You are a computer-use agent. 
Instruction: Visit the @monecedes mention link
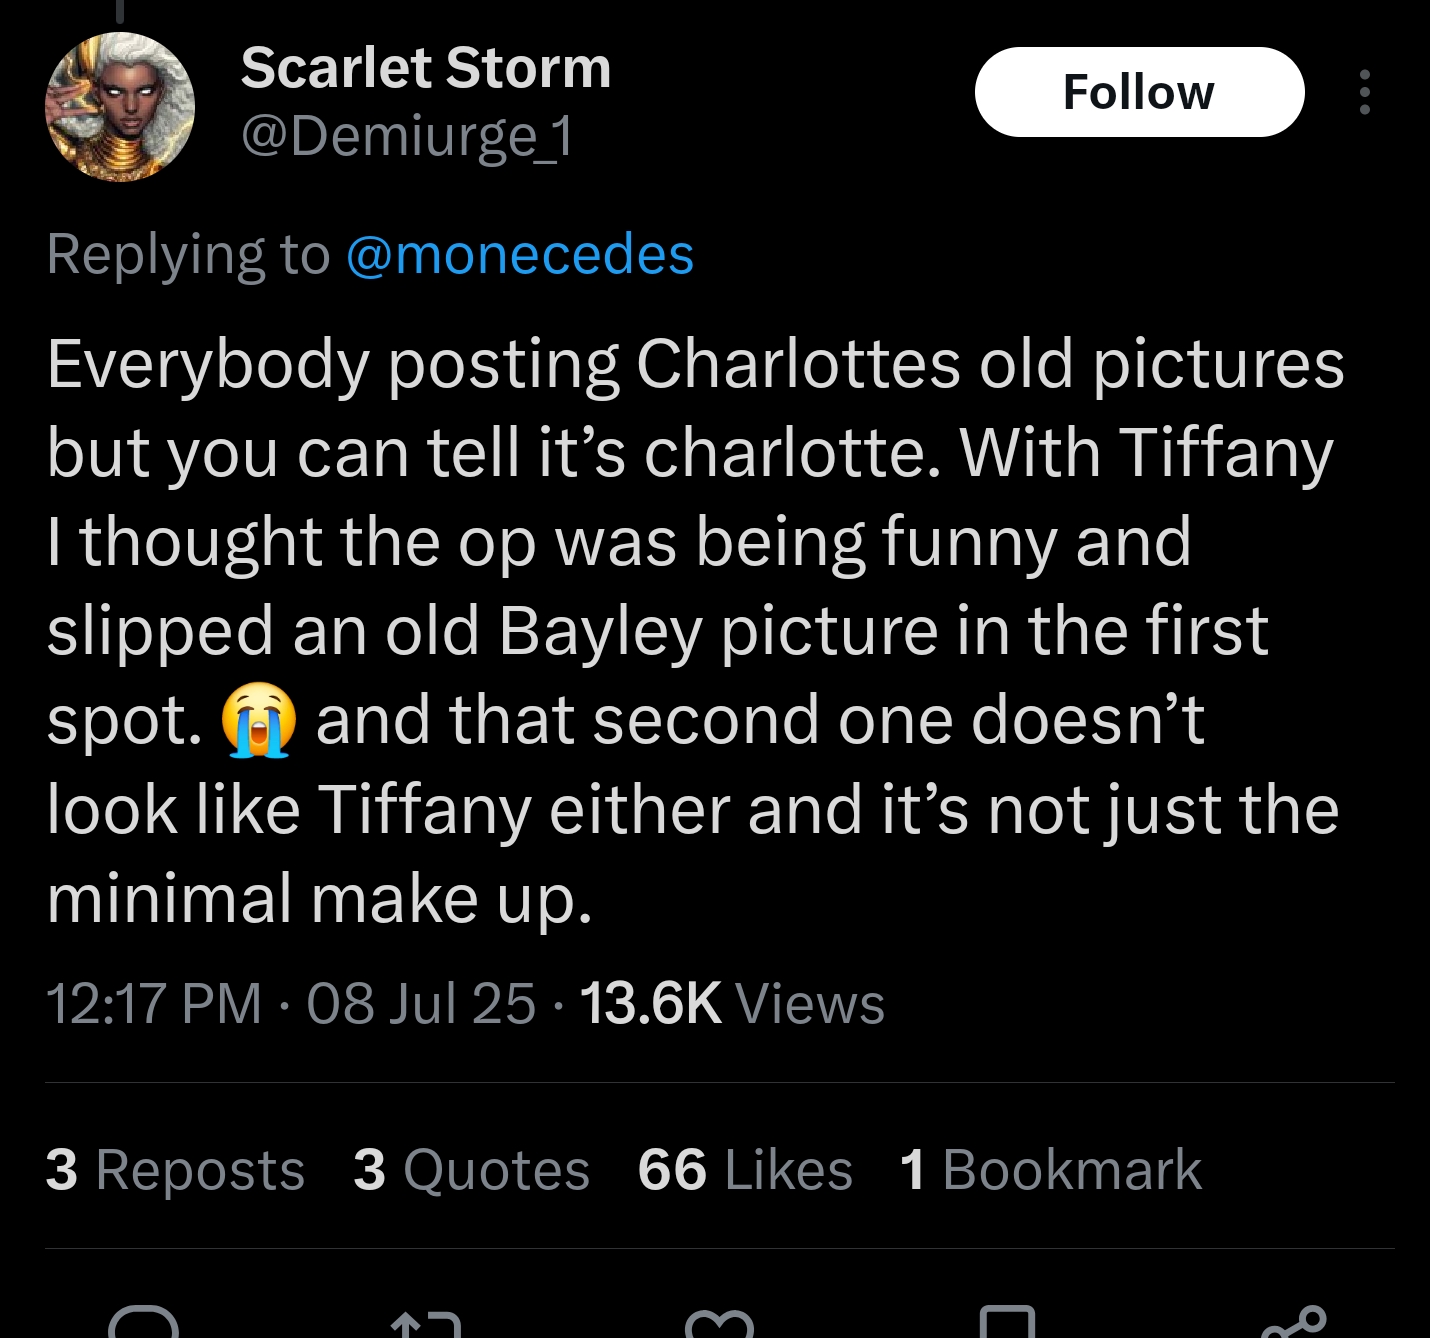click(x=519, y=254)
